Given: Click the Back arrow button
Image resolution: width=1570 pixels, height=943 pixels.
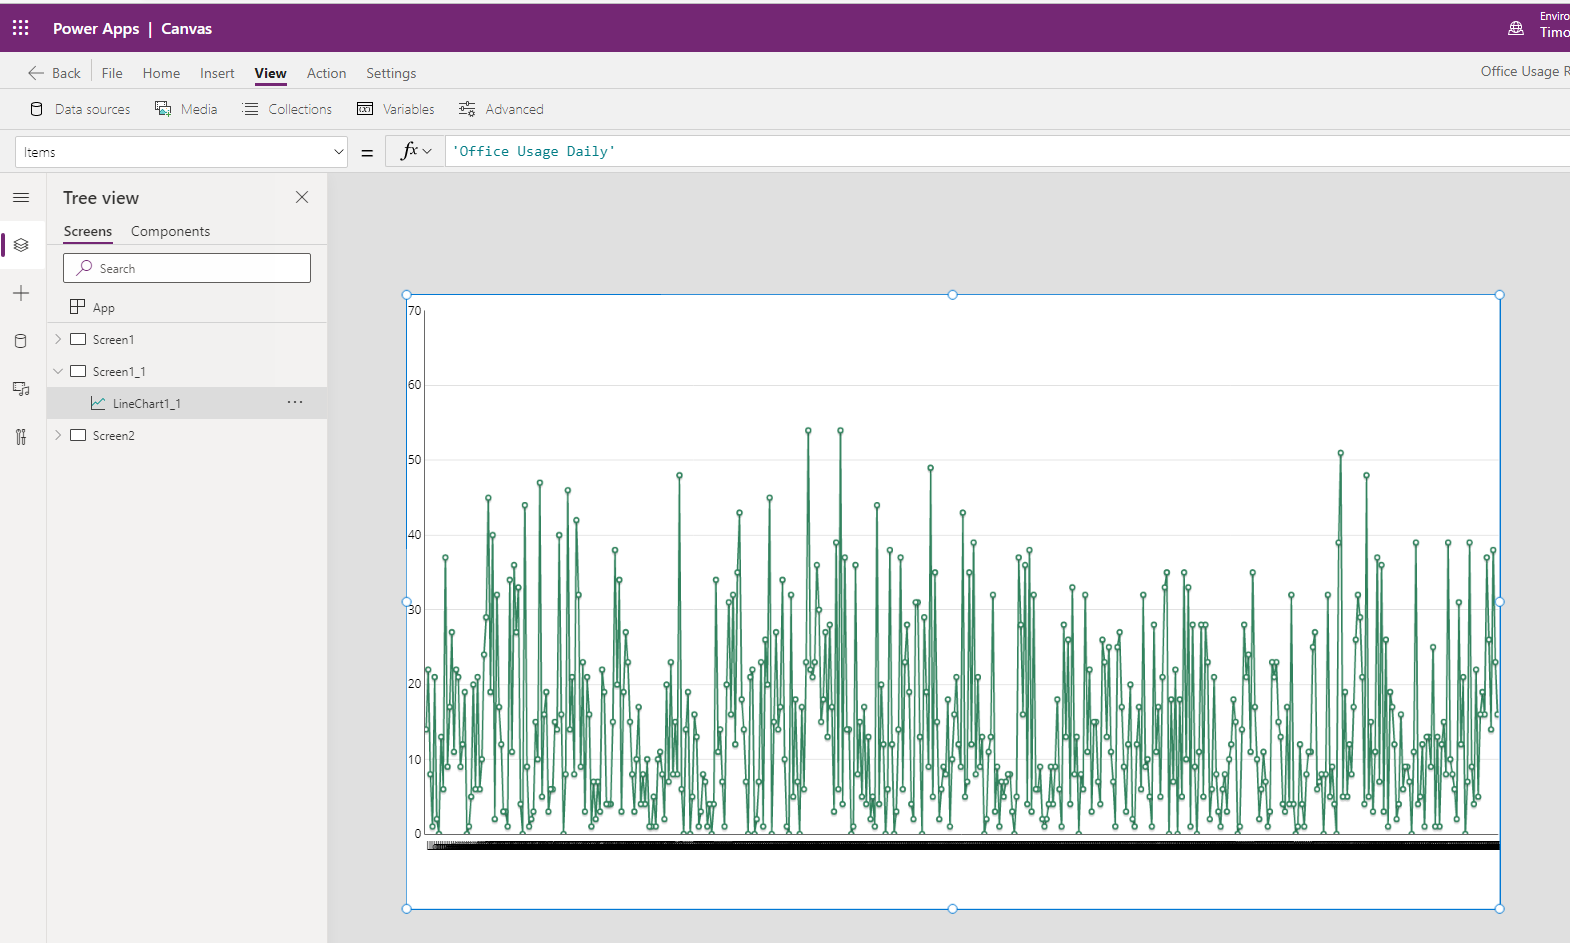Looking at the screenshot, I should pos(54,73).
